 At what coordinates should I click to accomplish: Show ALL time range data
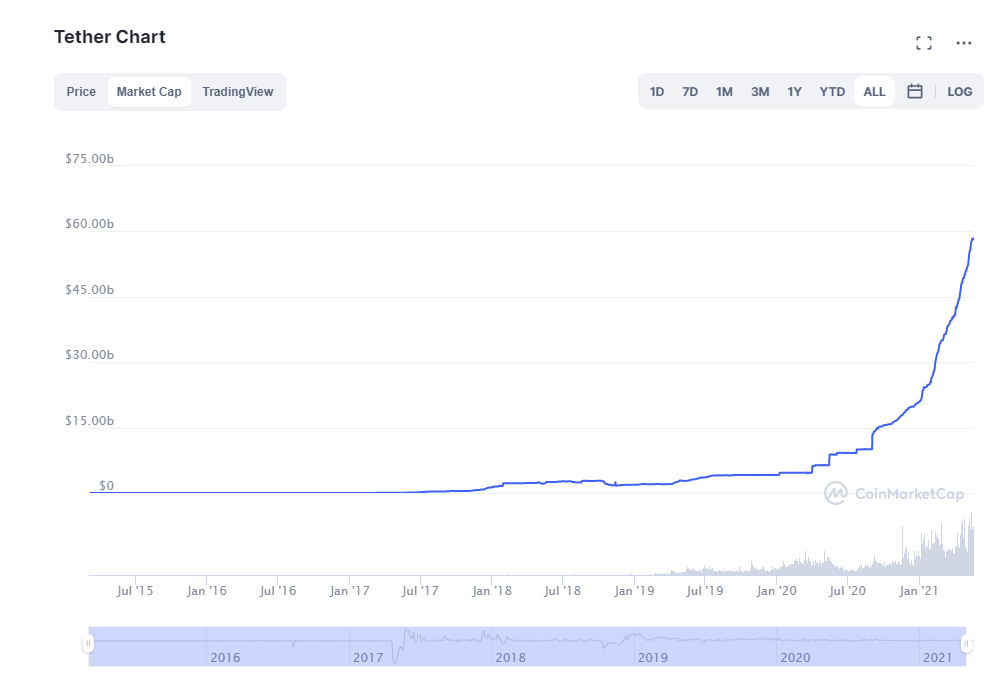[874, 92]
